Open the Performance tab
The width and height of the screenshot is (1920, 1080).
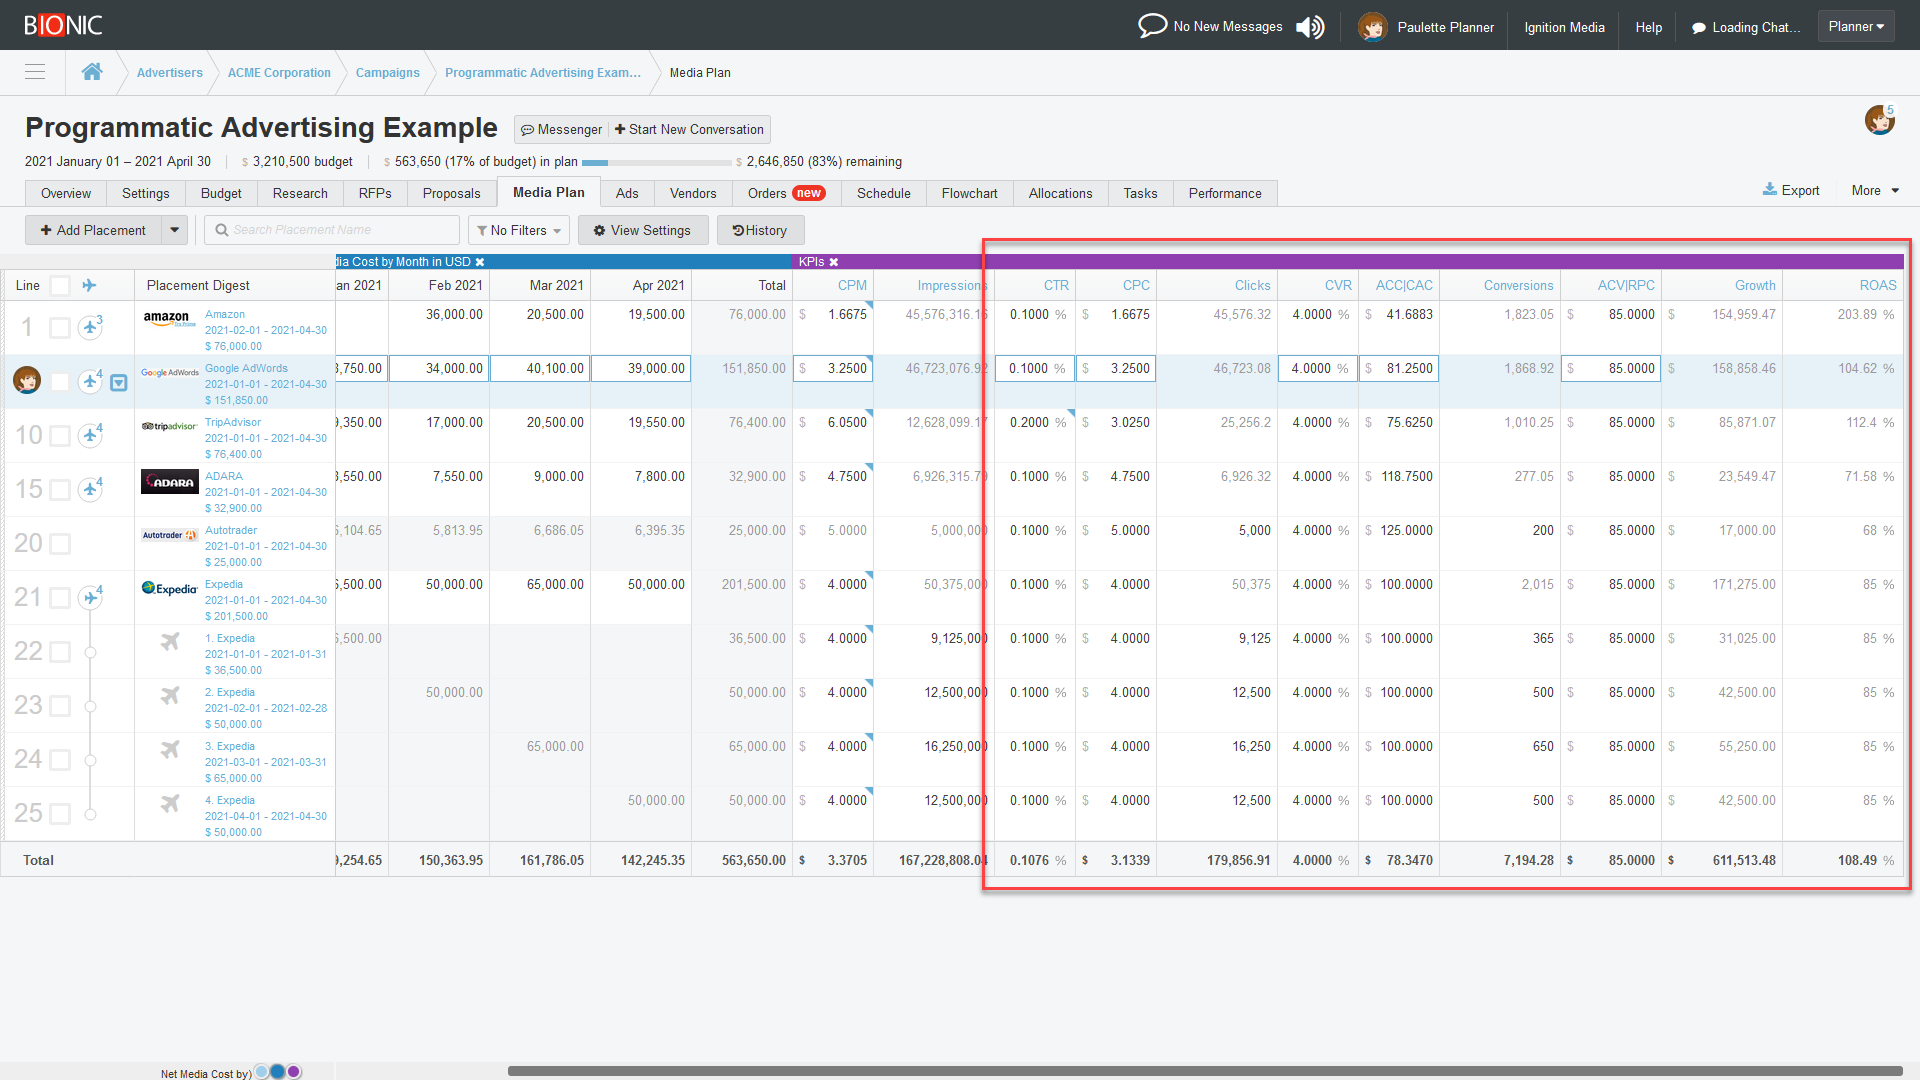tap(1225, 193)
